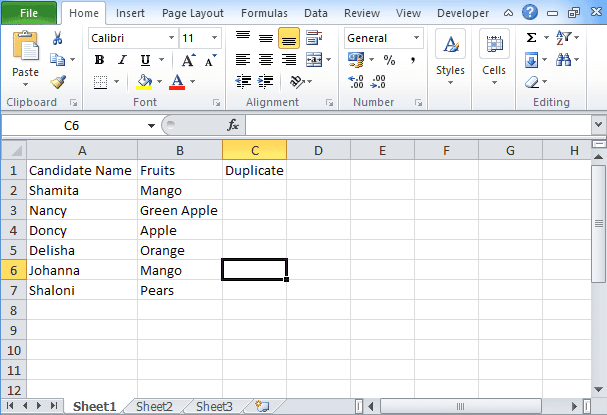Click the Middle Align icon

point(266,38)
